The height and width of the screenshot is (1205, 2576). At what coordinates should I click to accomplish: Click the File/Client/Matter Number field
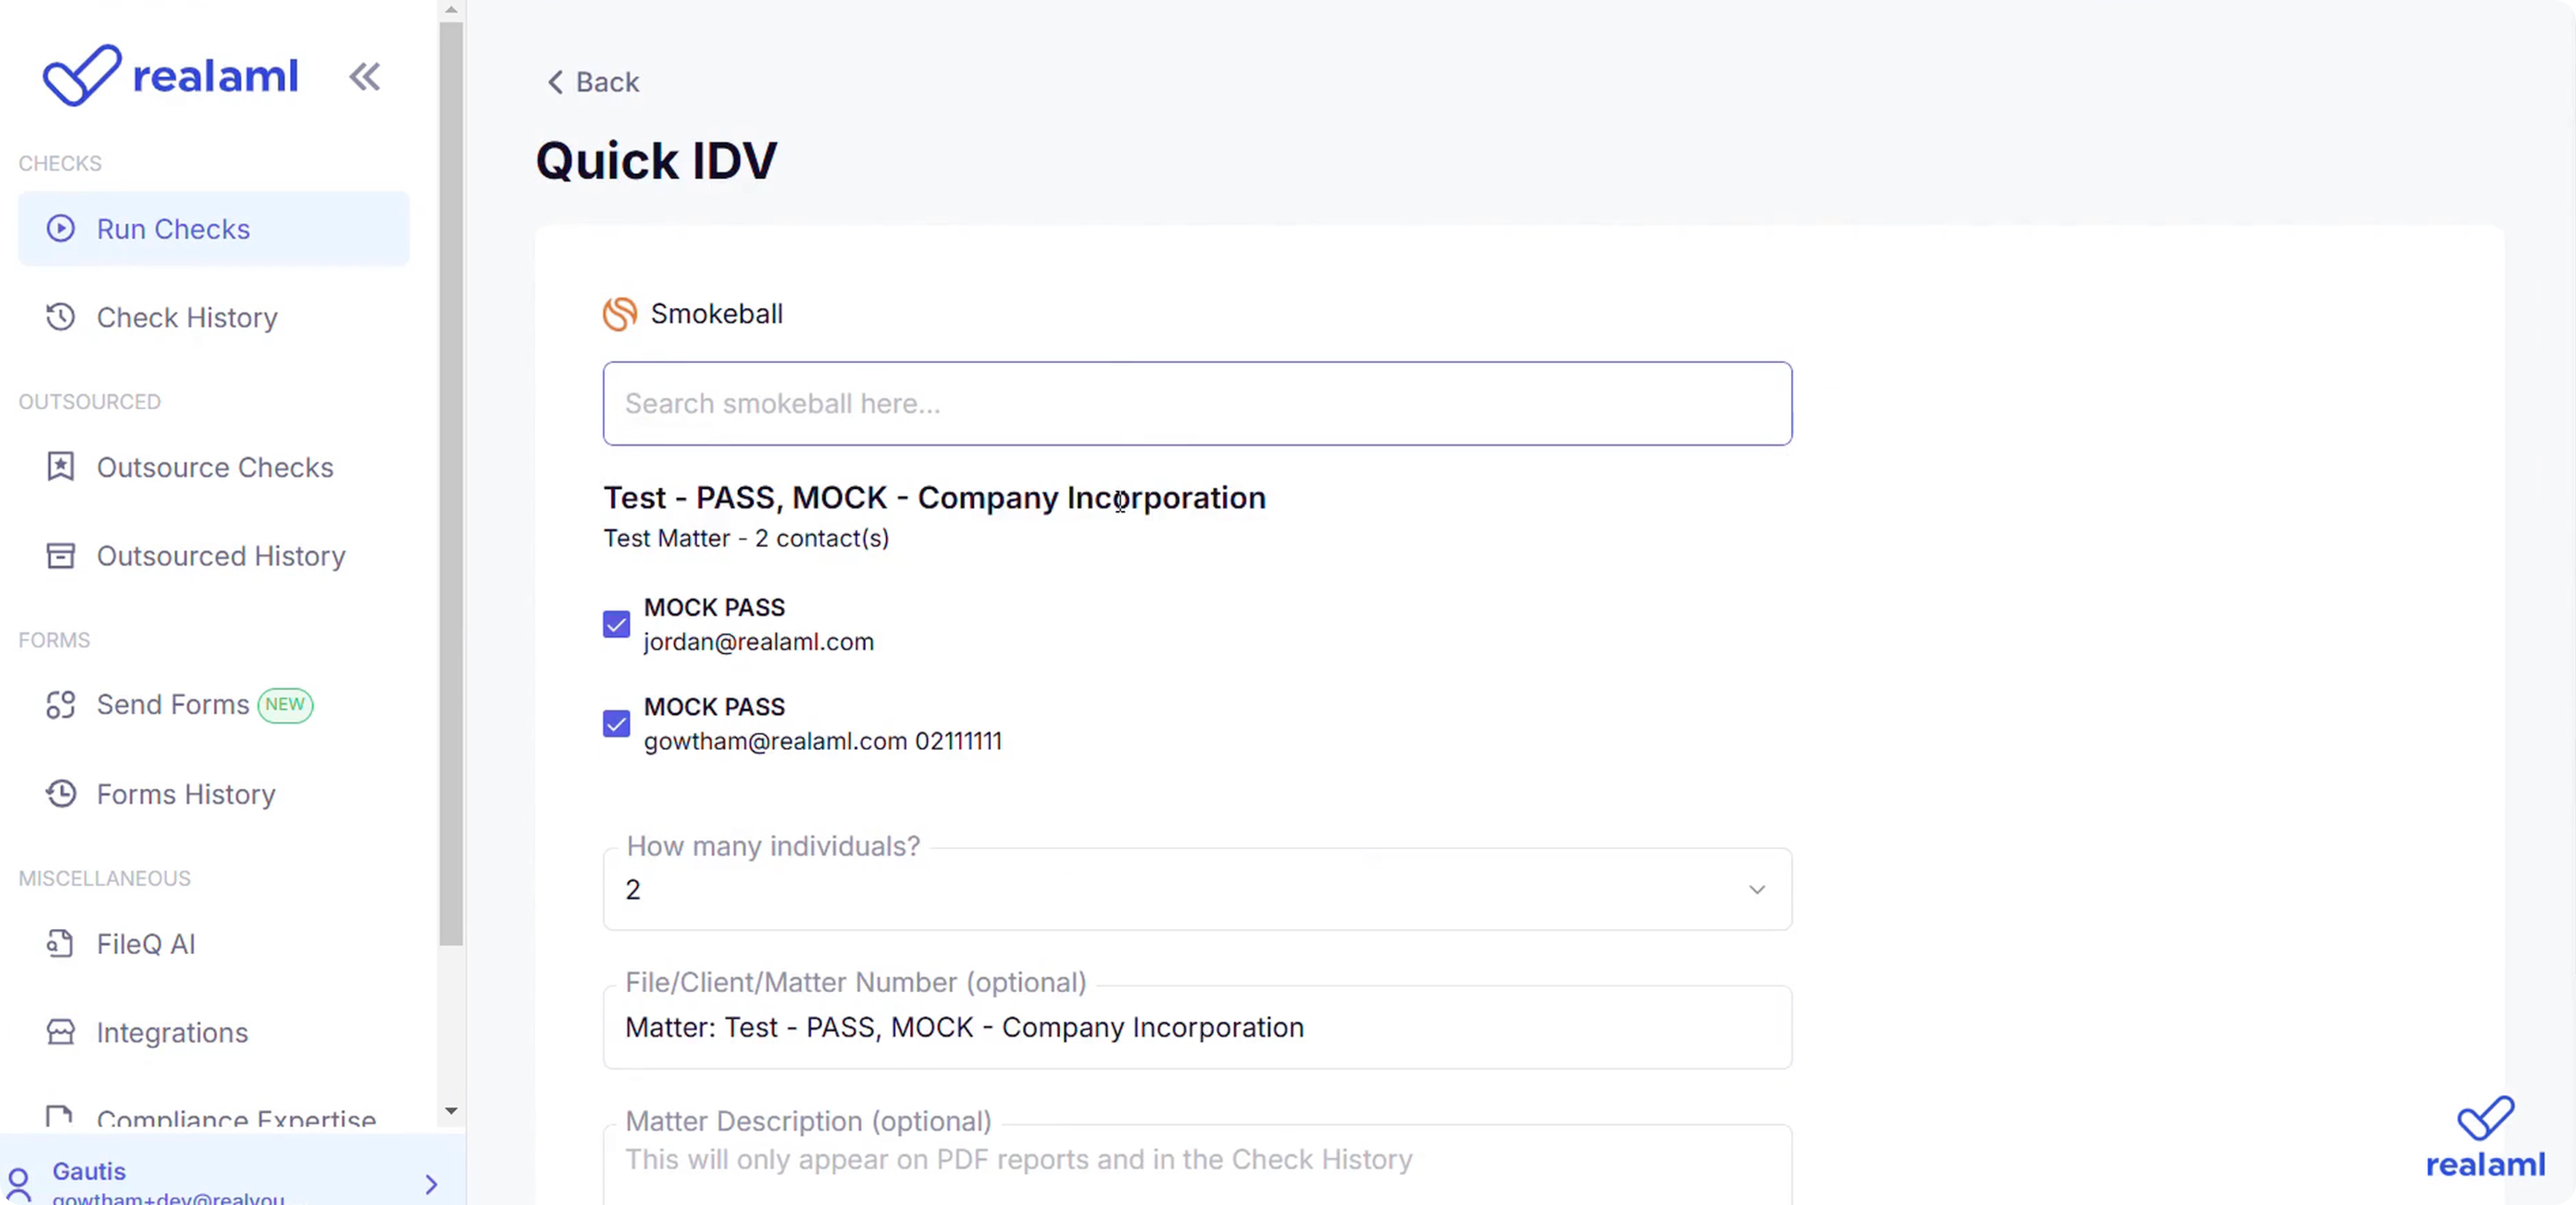(x=1196, y=1027)
